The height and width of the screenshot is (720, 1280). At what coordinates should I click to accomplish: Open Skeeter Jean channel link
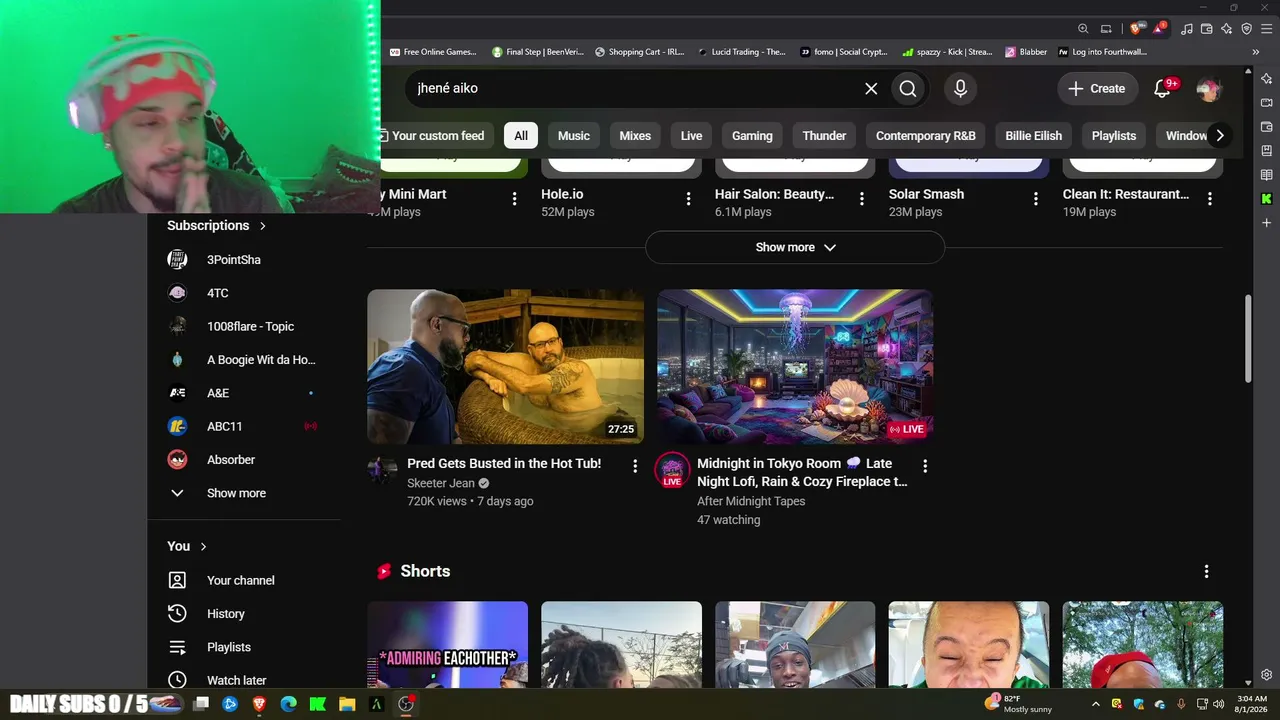441,483
